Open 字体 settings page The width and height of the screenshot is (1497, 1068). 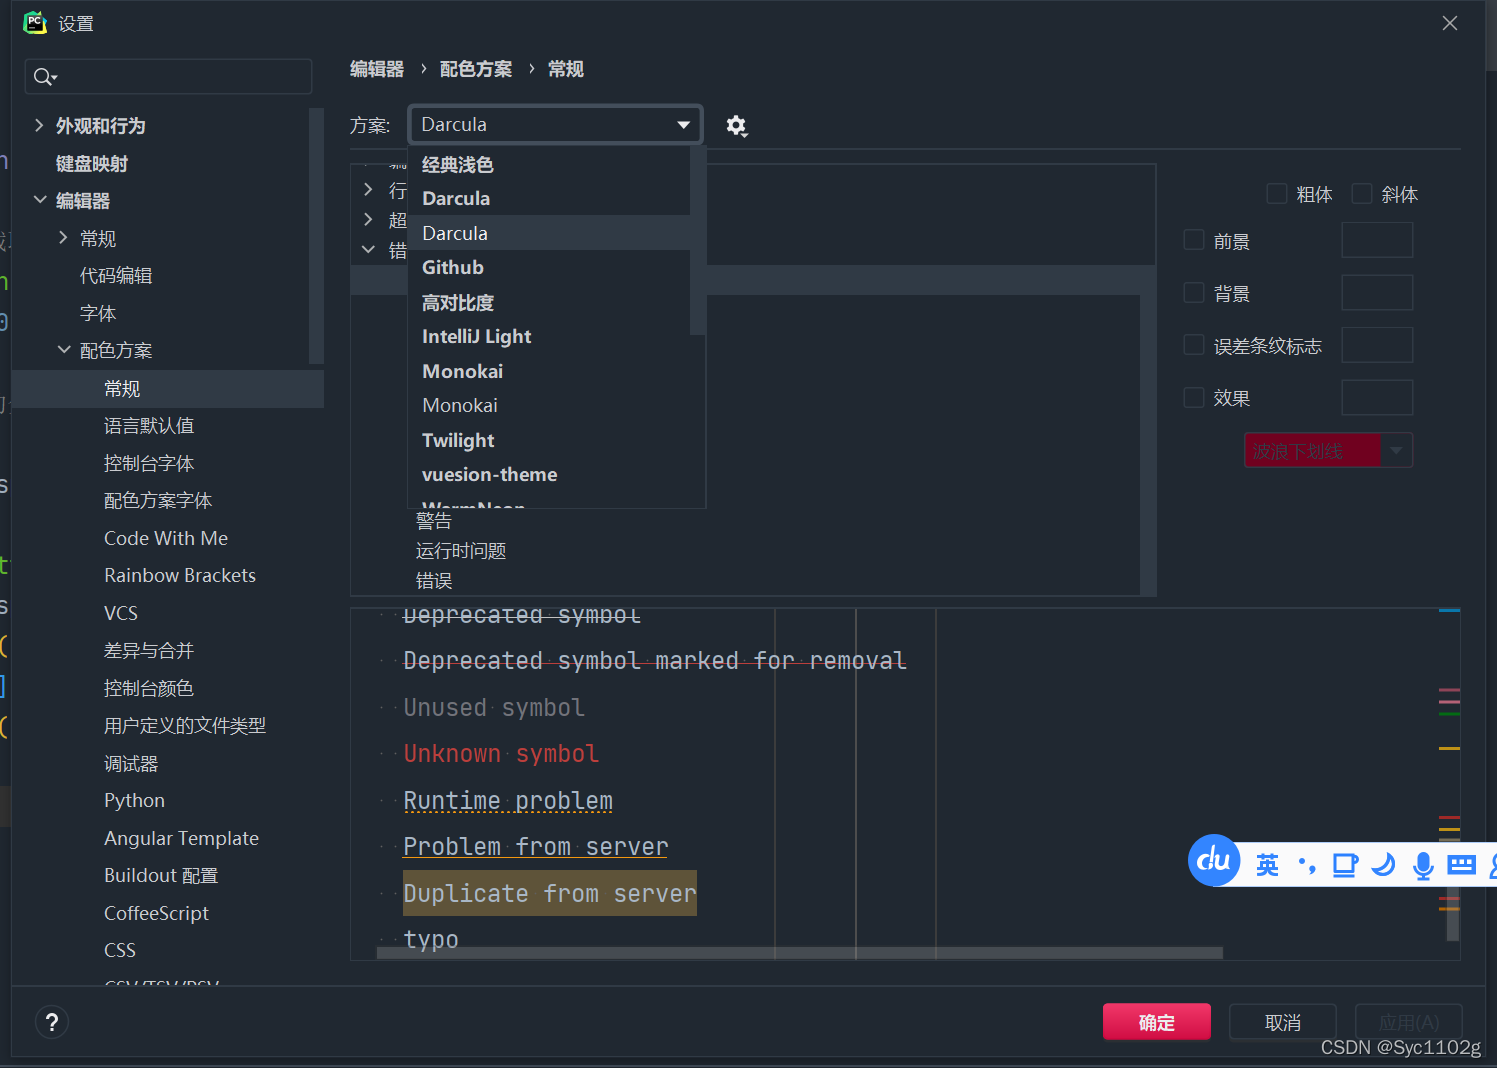click(98, 313)
